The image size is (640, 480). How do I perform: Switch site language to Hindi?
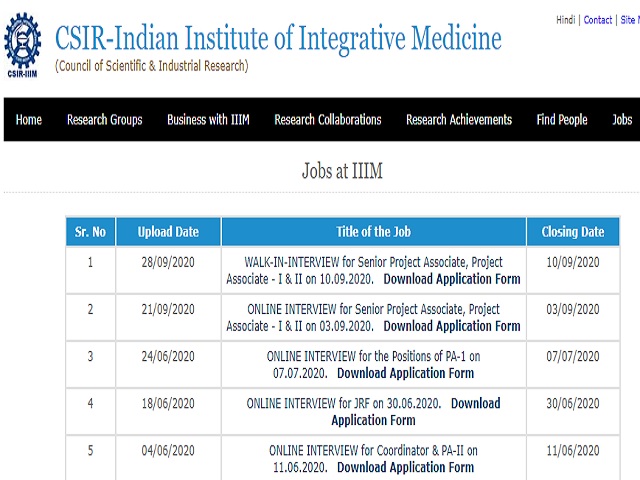tap(566, 20)
